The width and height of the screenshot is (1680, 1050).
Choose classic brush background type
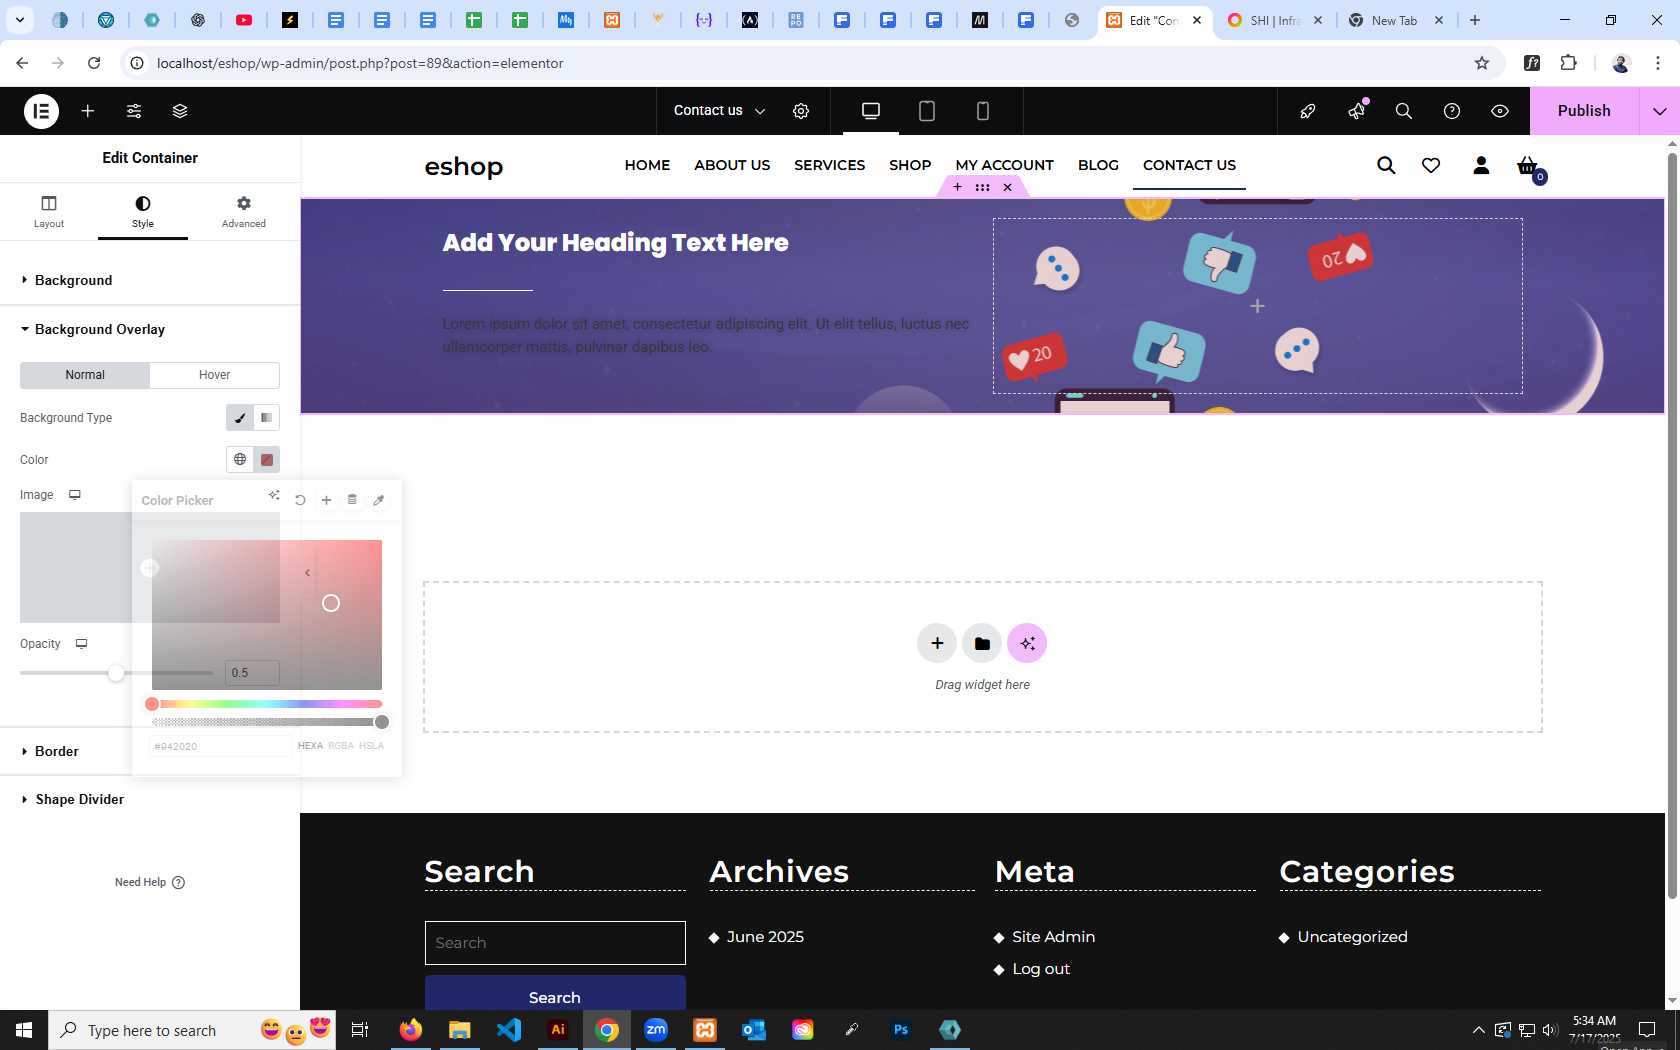click(240, 418)
